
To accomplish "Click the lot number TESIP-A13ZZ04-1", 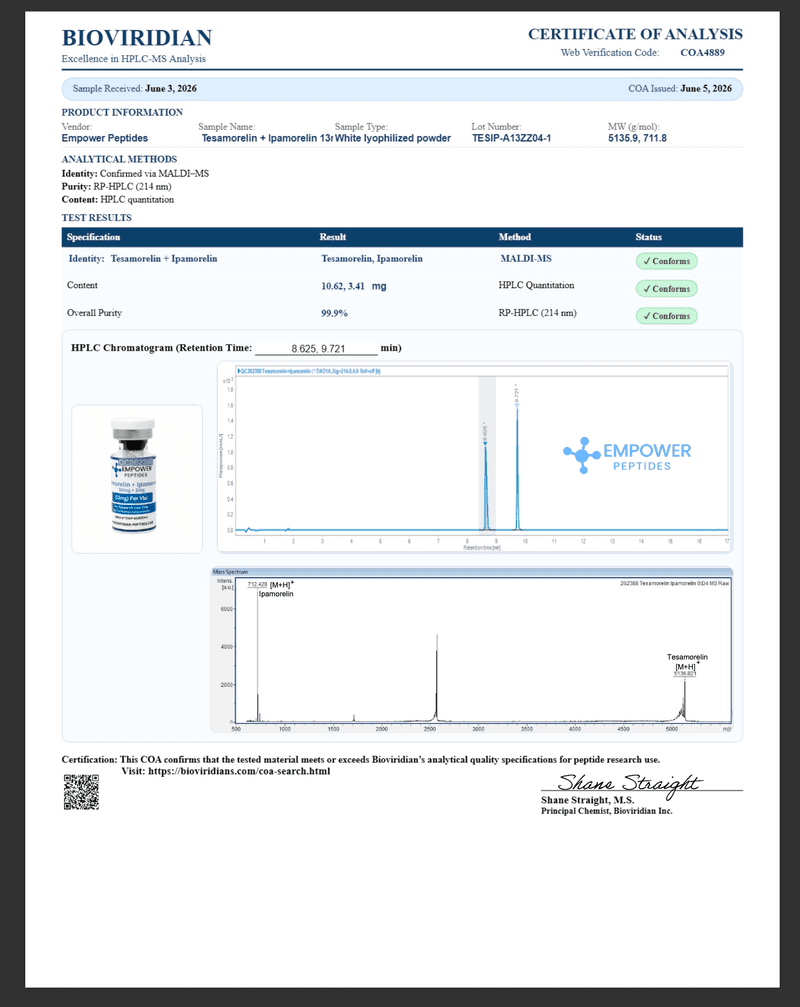I will pyautogui.click(x=511, y=138).
